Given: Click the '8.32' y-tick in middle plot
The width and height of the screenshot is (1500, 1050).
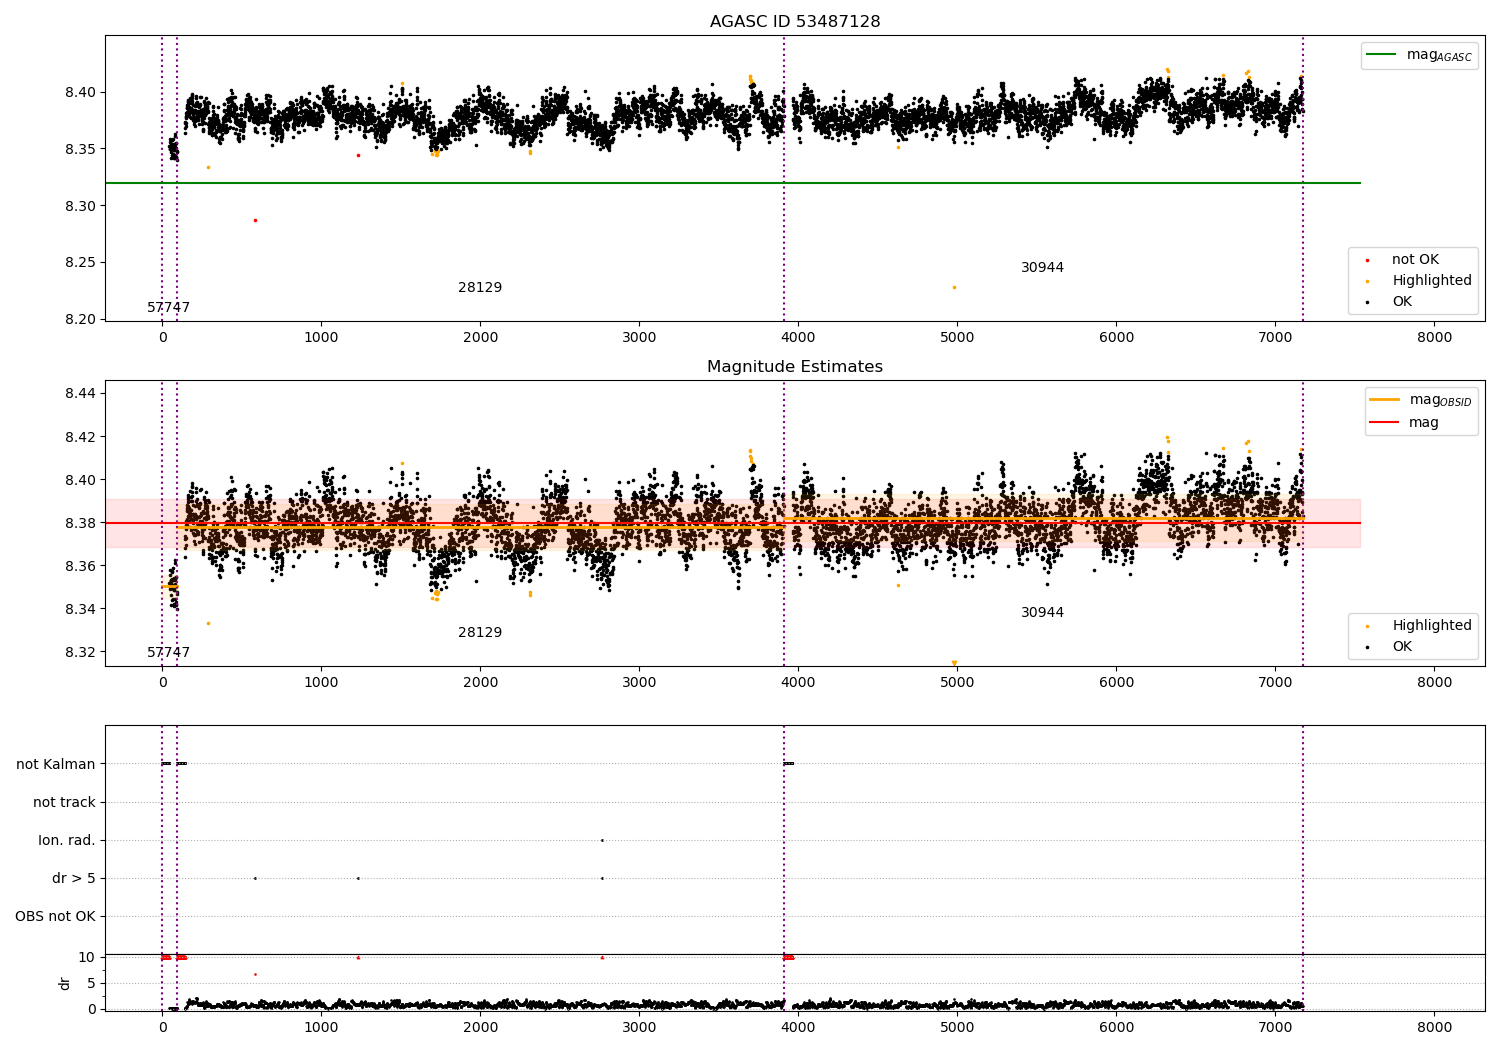Looking at the screenshot, I should pyautogui.click(x=81, y=652).
